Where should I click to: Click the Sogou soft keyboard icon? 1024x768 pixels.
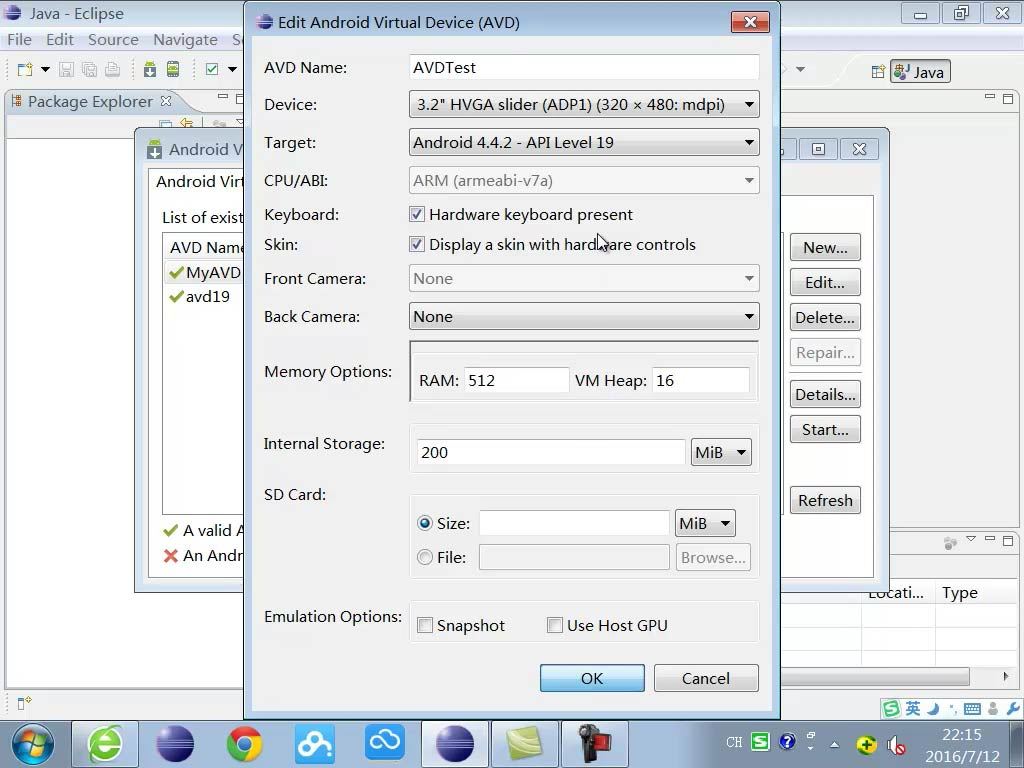(x=972, y=709)
